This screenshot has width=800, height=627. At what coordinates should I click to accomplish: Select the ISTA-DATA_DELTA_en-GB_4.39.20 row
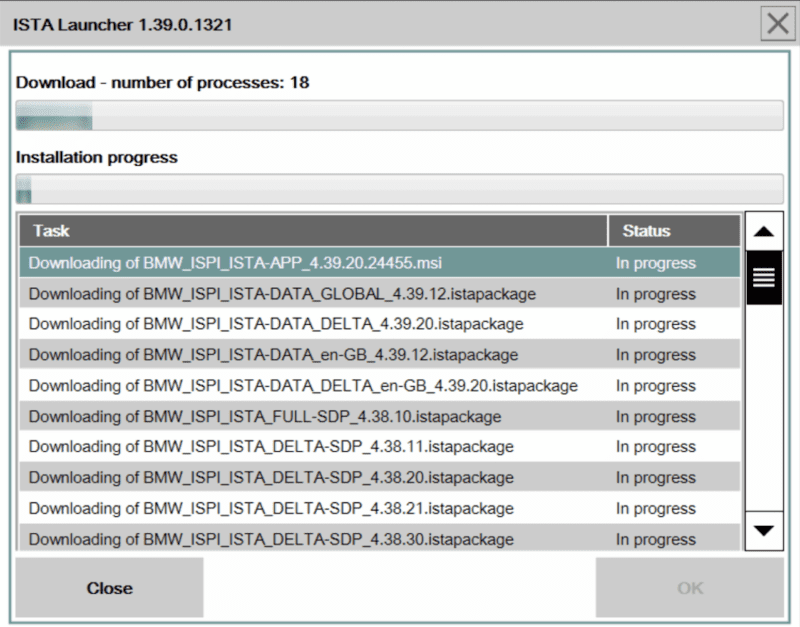[380, 386]
